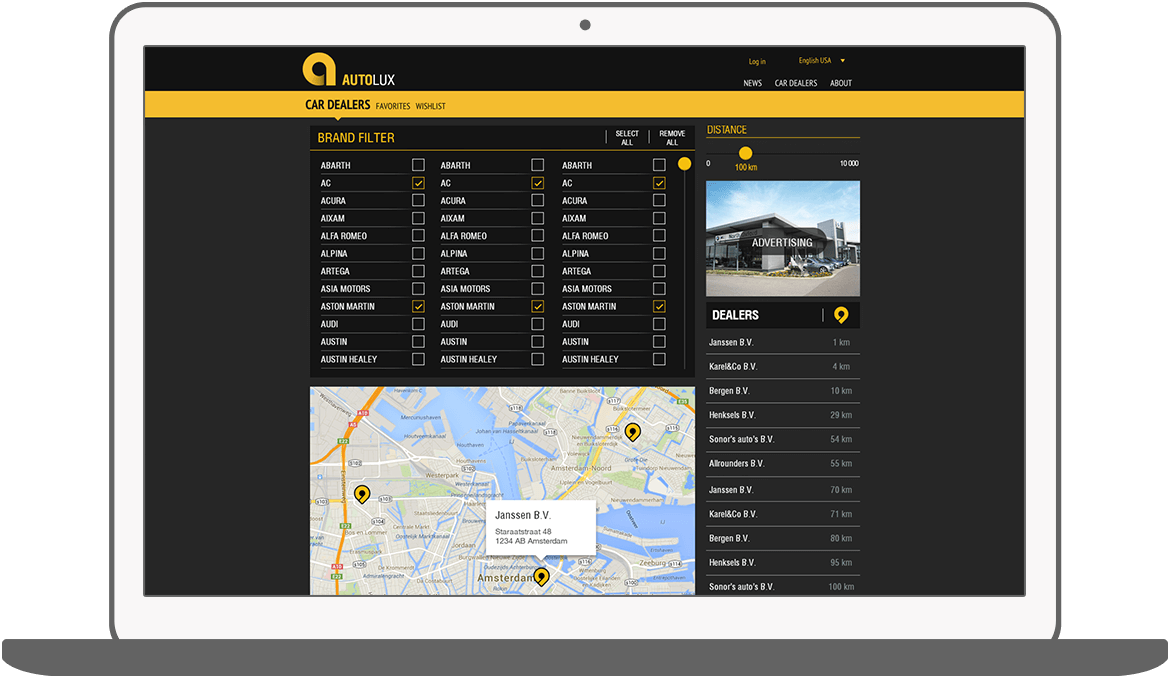Select dealer Allrounders B.V. at 55 km

tap(783, 463)
